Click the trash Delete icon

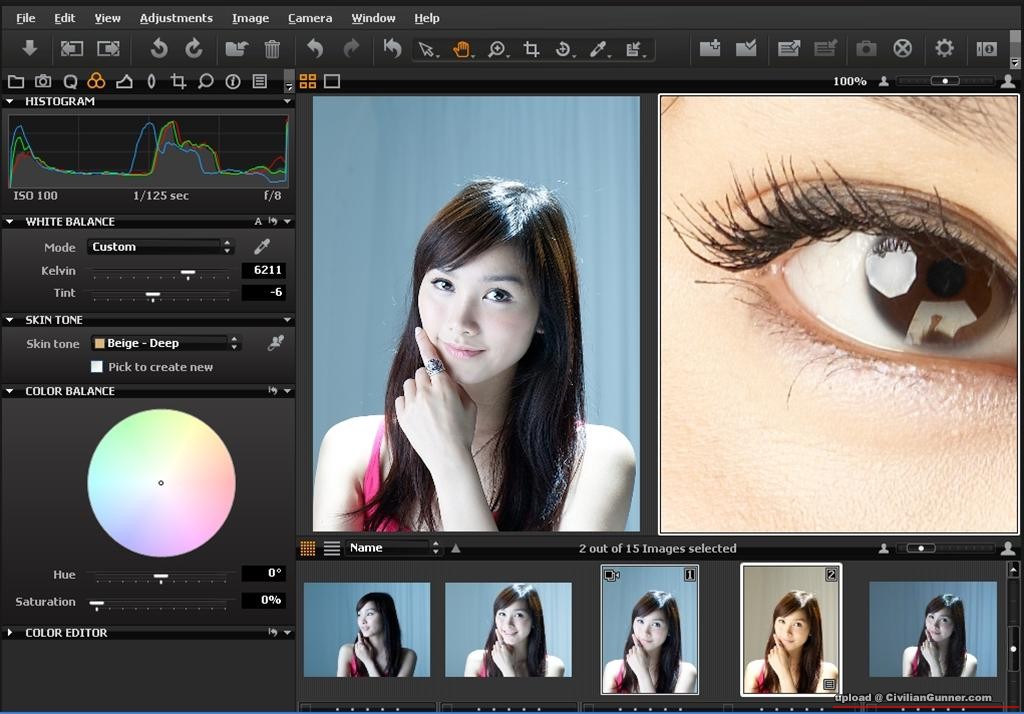point(272,49)
